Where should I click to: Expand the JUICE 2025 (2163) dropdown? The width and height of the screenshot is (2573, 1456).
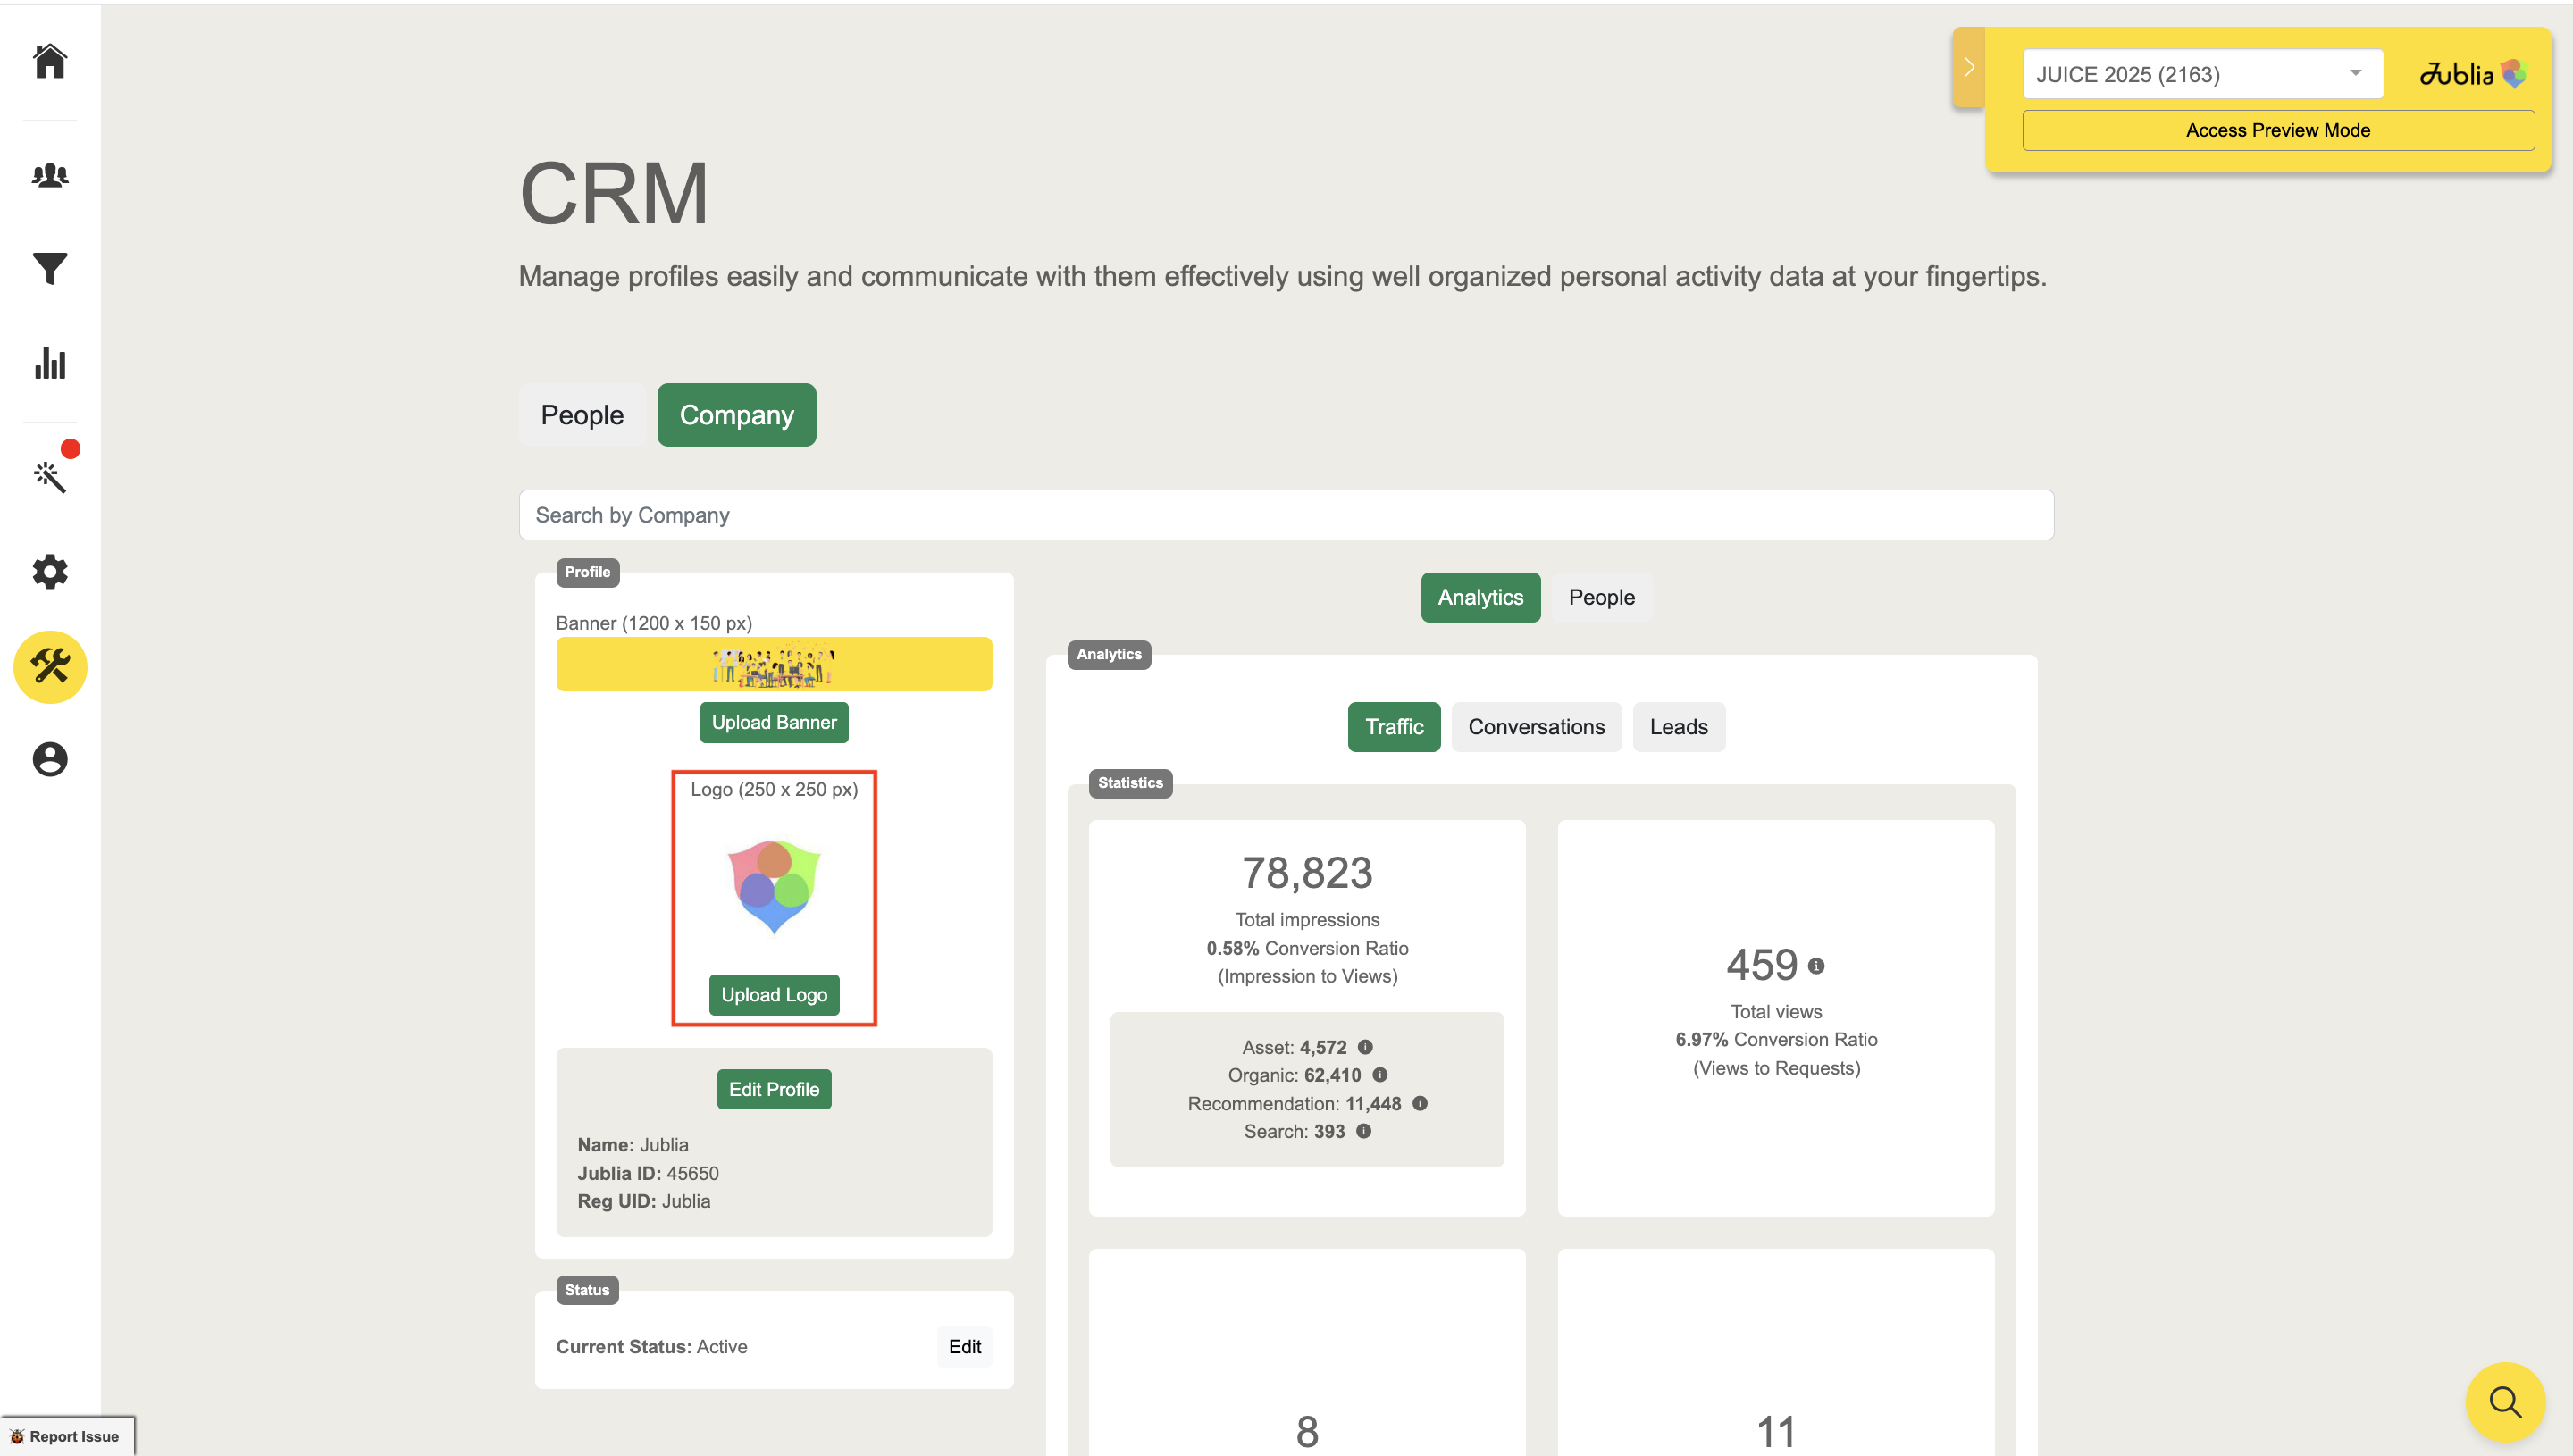(x=2201, y=74)
